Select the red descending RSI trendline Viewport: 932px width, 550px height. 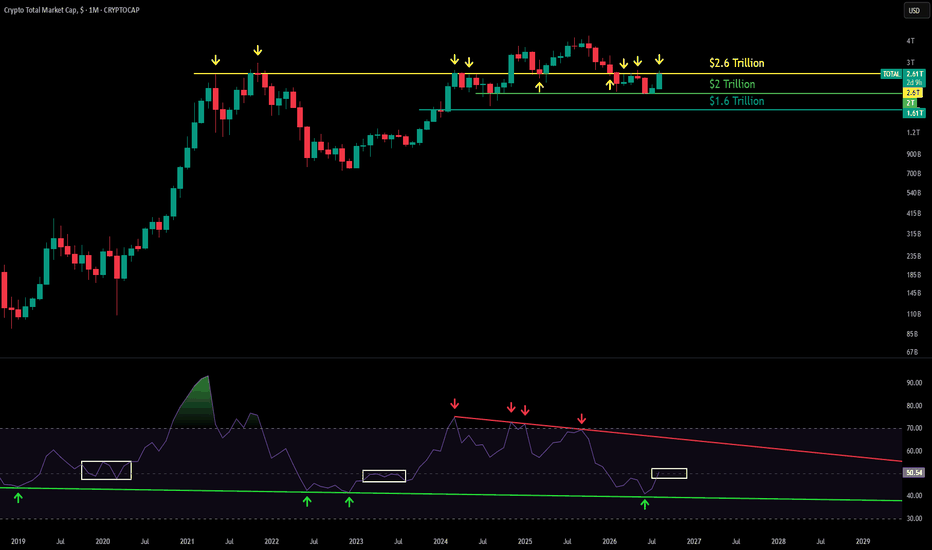pos(678,439)
